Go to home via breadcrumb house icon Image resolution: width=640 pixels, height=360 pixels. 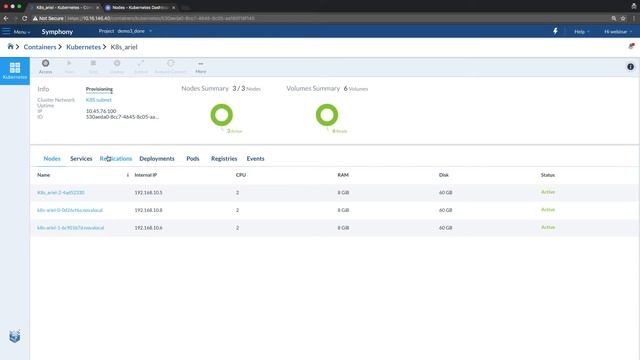click(10, 47)
